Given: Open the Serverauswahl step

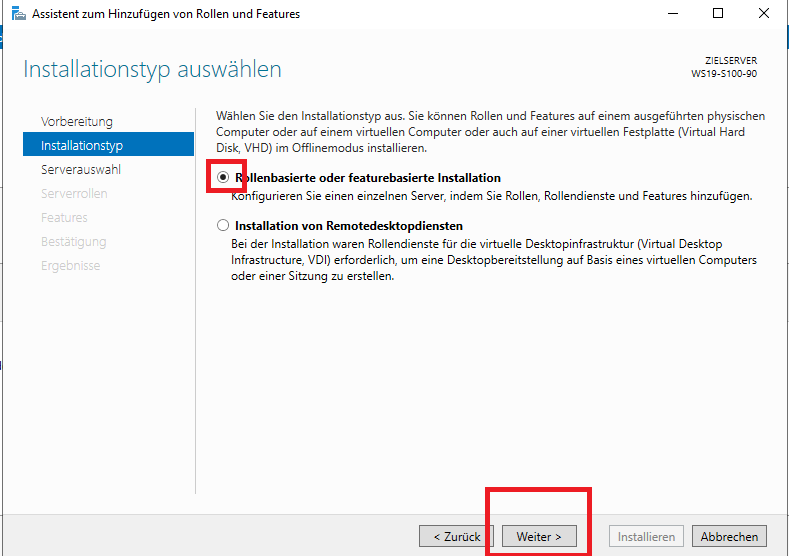Looking at the screenshot, I should click(x=81, y=170).
